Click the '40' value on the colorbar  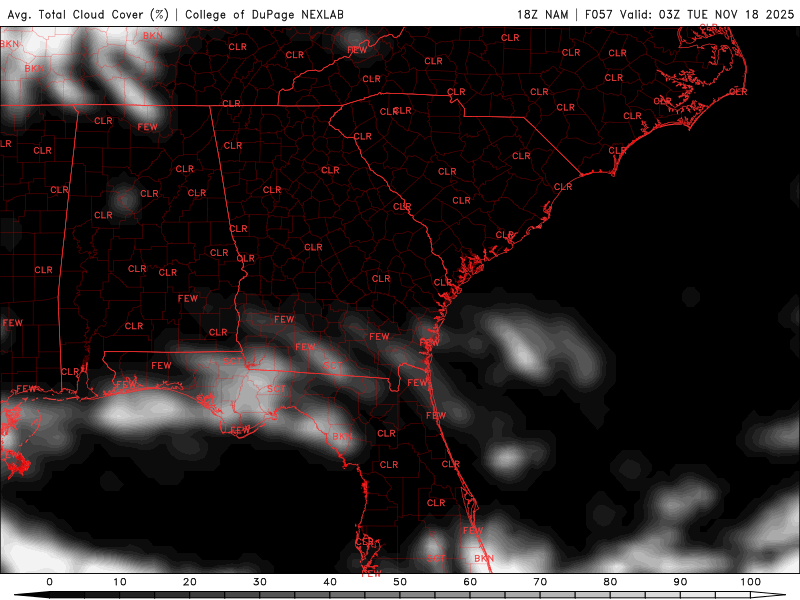click(330, 582)
